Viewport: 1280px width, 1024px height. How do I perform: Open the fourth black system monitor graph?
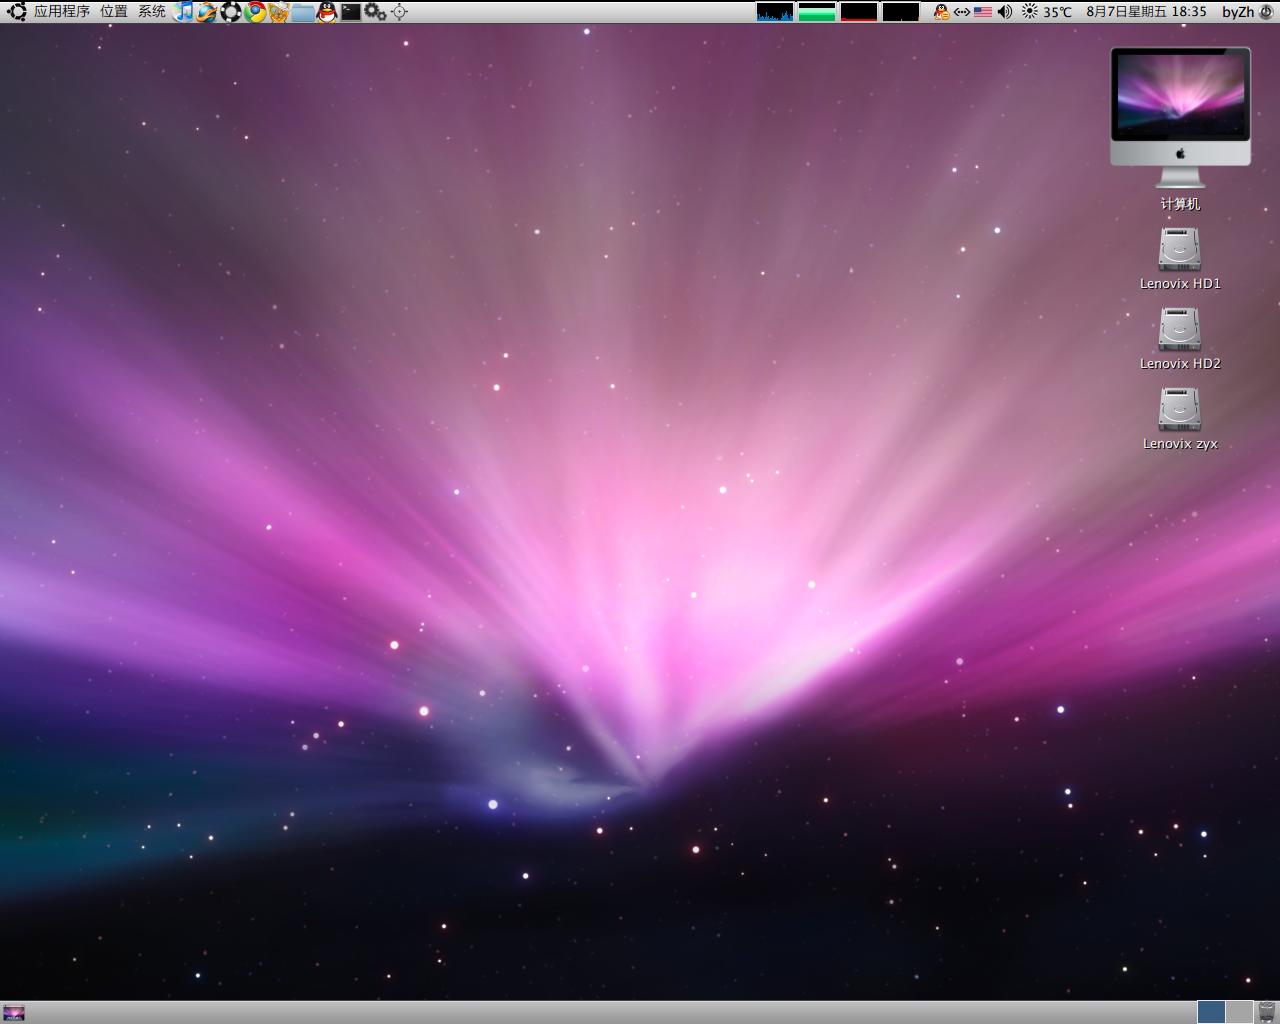tap(901, 12)
